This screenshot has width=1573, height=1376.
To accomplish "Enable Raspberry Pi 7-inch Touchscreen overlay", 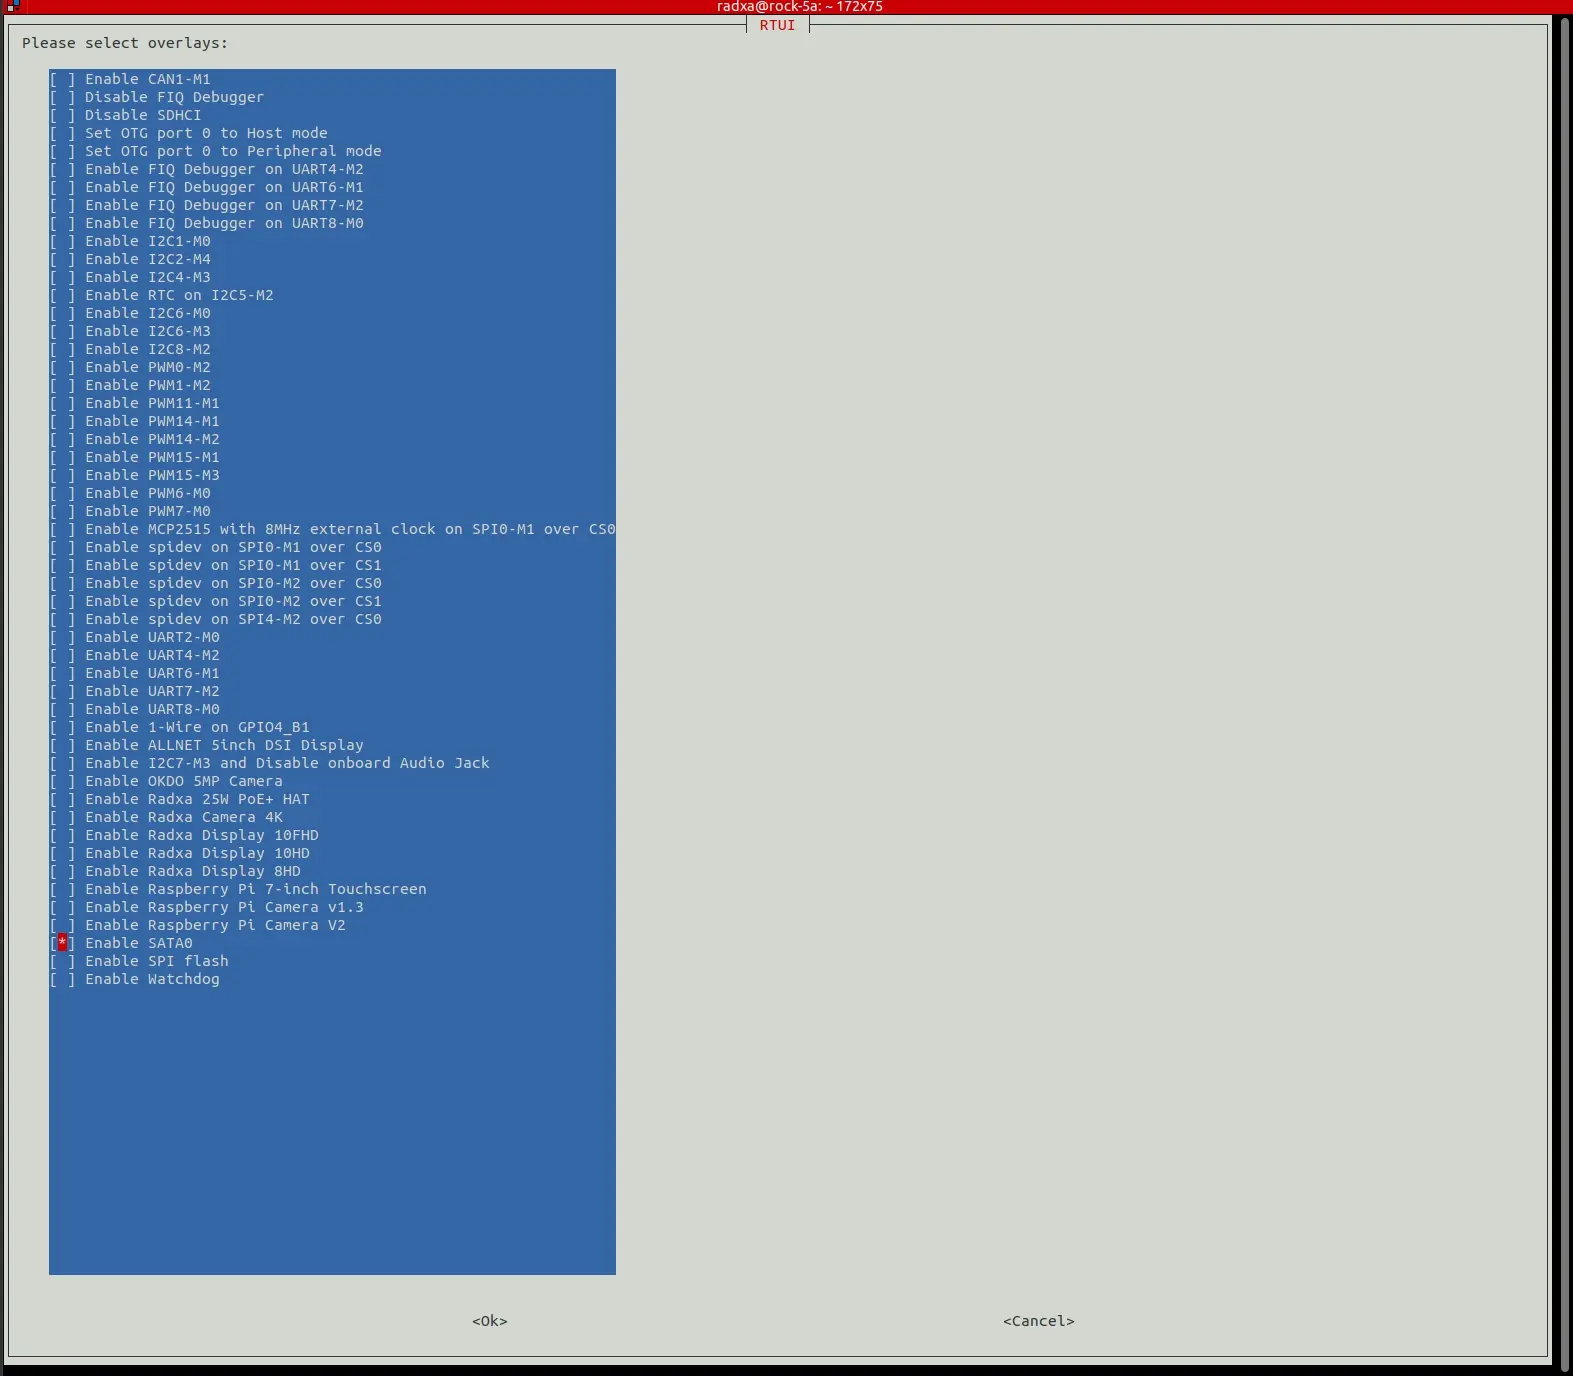I will (x=62, y=889).
